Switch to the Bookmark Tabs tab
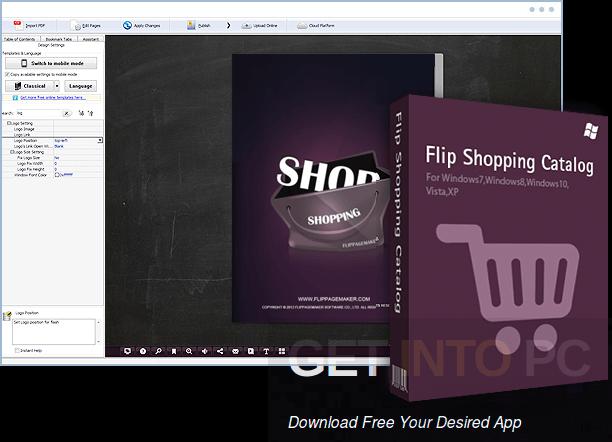This screenshot has height=442, width=612. 59,39
